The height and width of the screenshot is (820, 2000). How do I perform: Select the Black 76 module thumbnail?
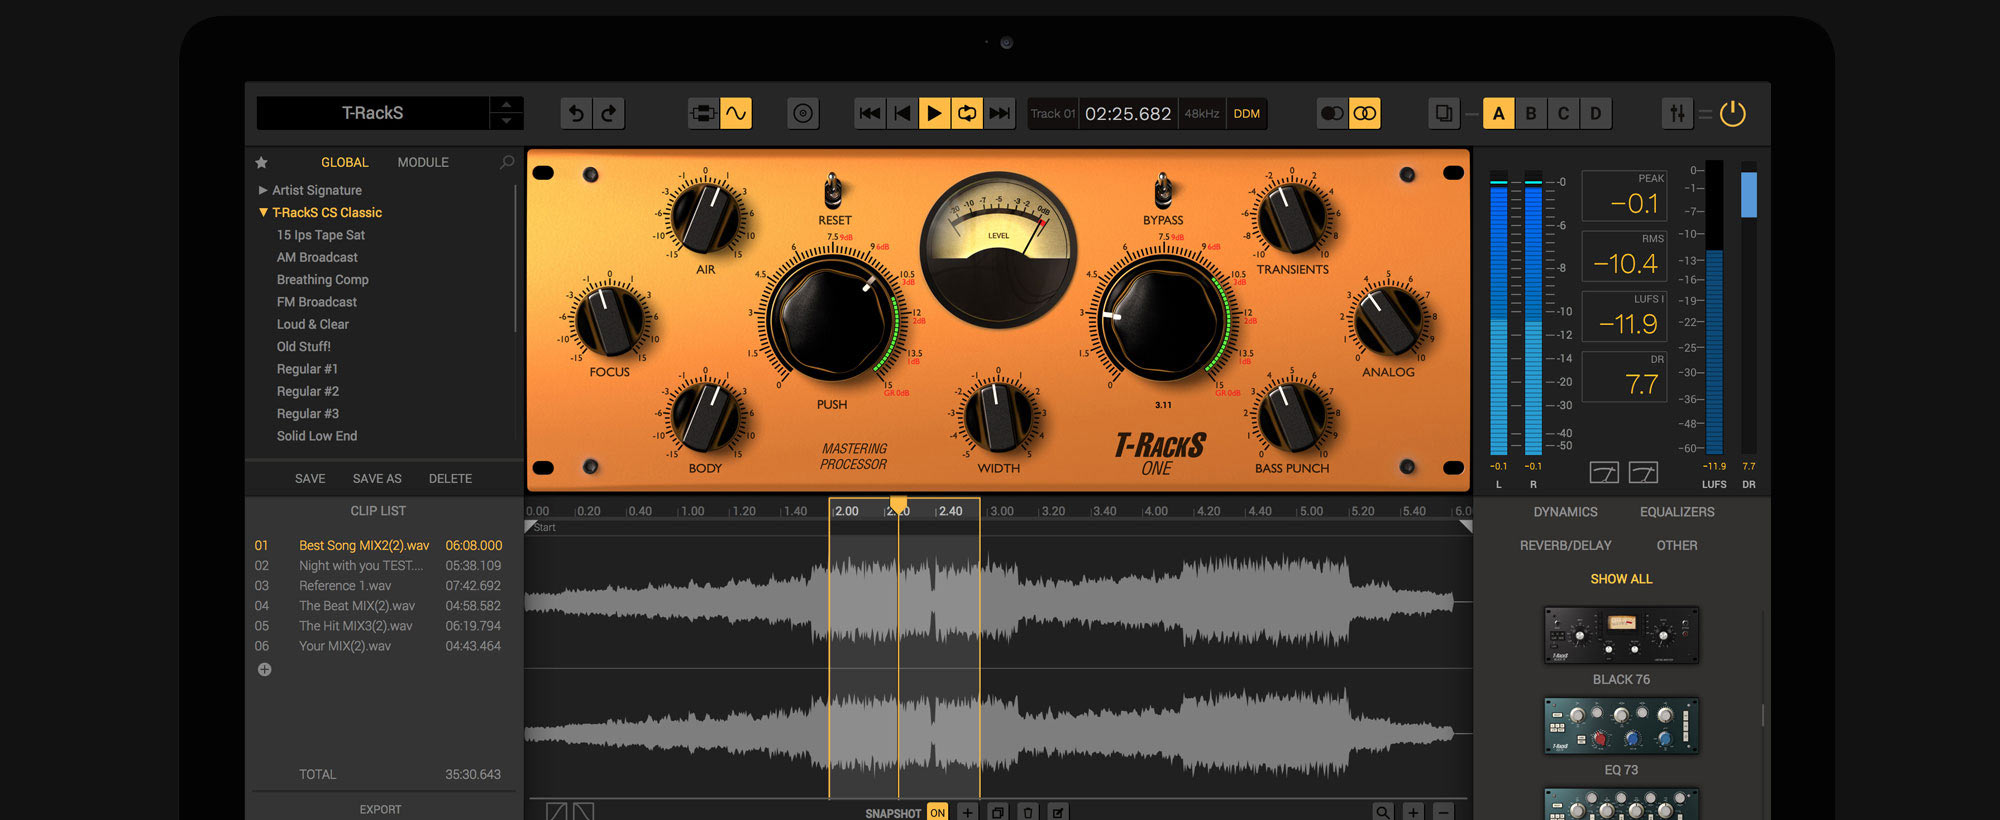1621,635
